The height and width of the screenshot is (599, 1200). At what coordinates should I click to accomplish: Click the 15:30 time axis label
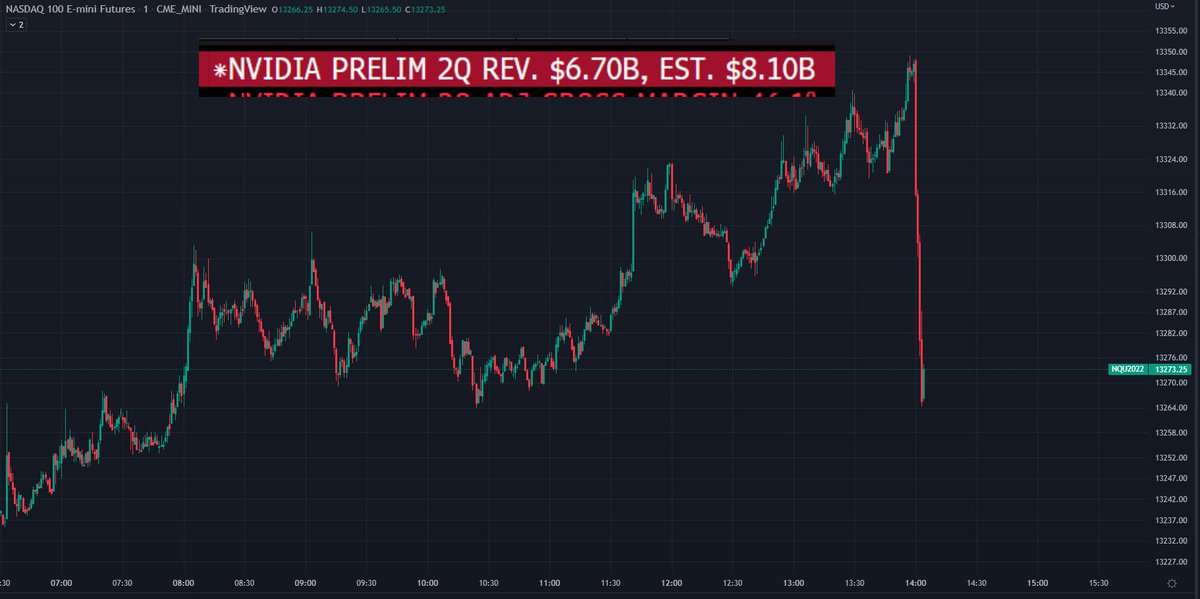coord(1098,583)
